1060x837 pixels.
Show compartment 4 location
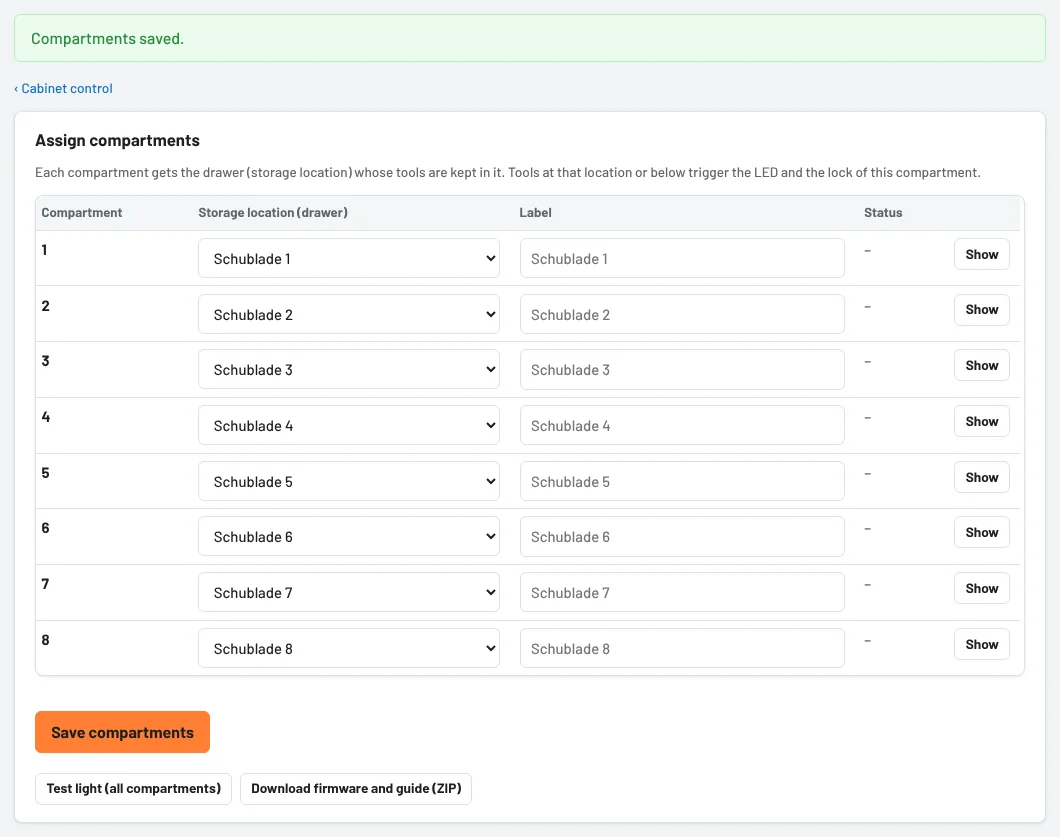(982, 421)
